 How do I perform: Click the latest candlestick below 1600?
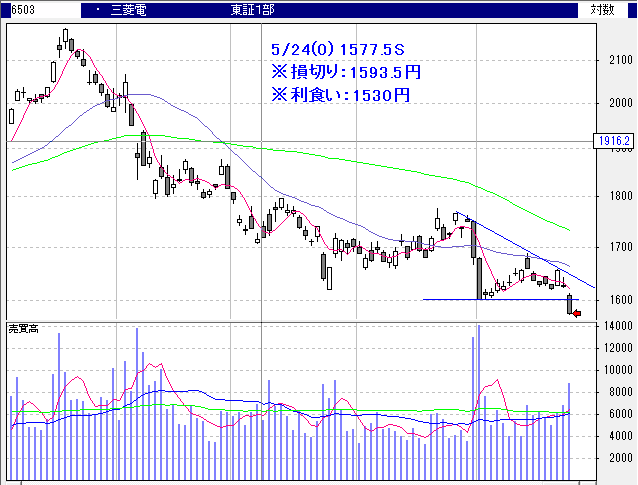coord(569,305)
